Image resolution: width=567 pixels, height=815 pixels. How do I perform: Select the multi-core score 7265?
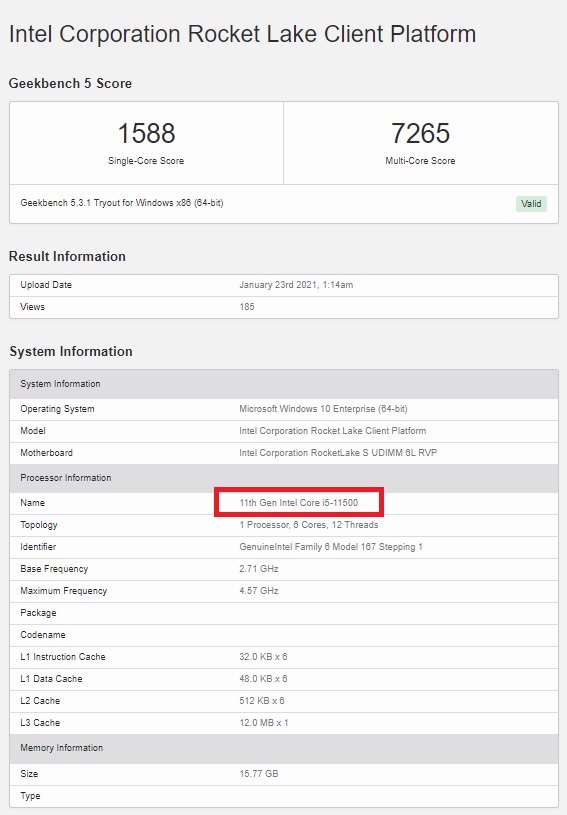[x=420, y=133]
